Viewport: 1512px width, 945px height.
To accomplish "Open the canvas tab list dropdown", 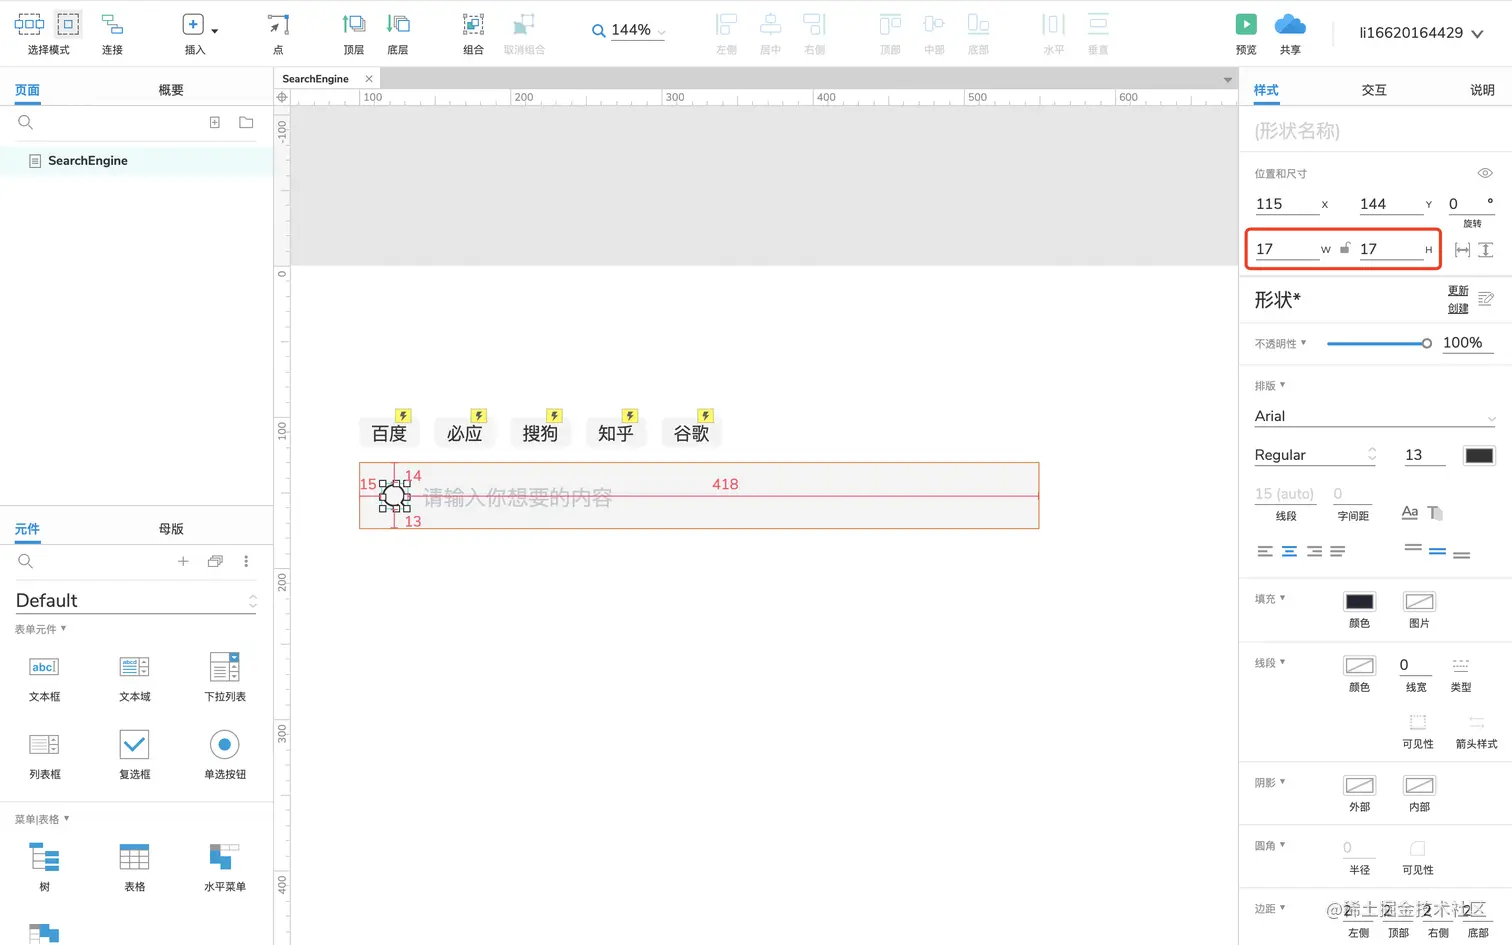I will click(x=1227, y=79).
